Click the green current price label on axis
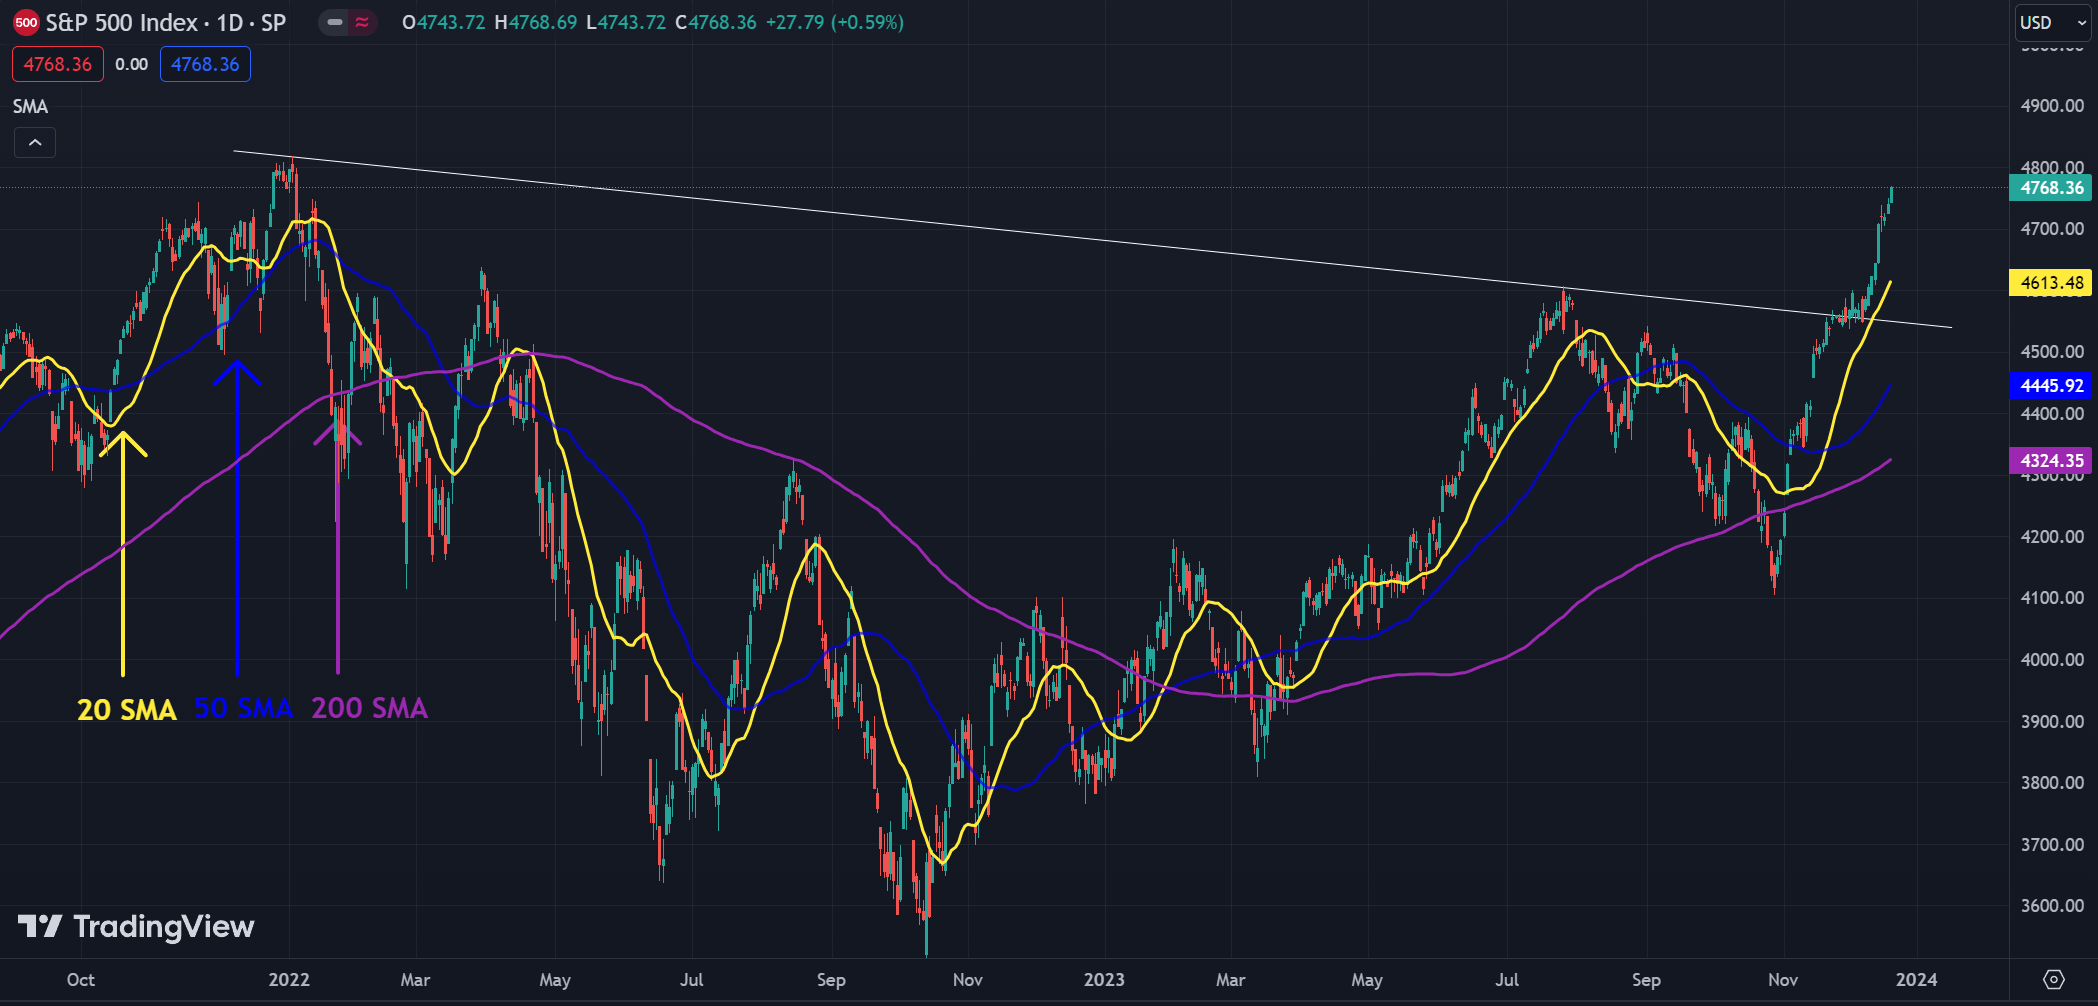This screenshot has height=1006, width=2098. click(x=2050, y=187)
